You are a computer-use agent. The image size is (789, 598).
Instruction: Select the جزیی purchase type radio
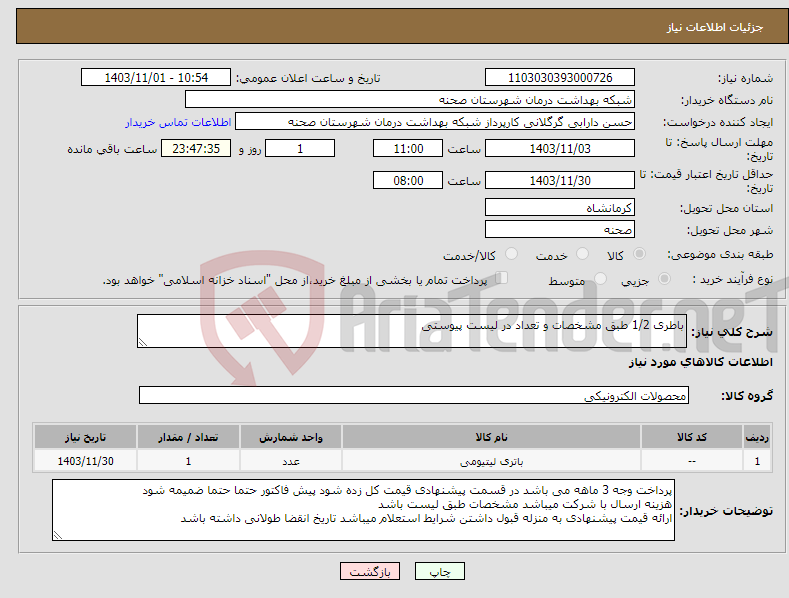(664, 279)
